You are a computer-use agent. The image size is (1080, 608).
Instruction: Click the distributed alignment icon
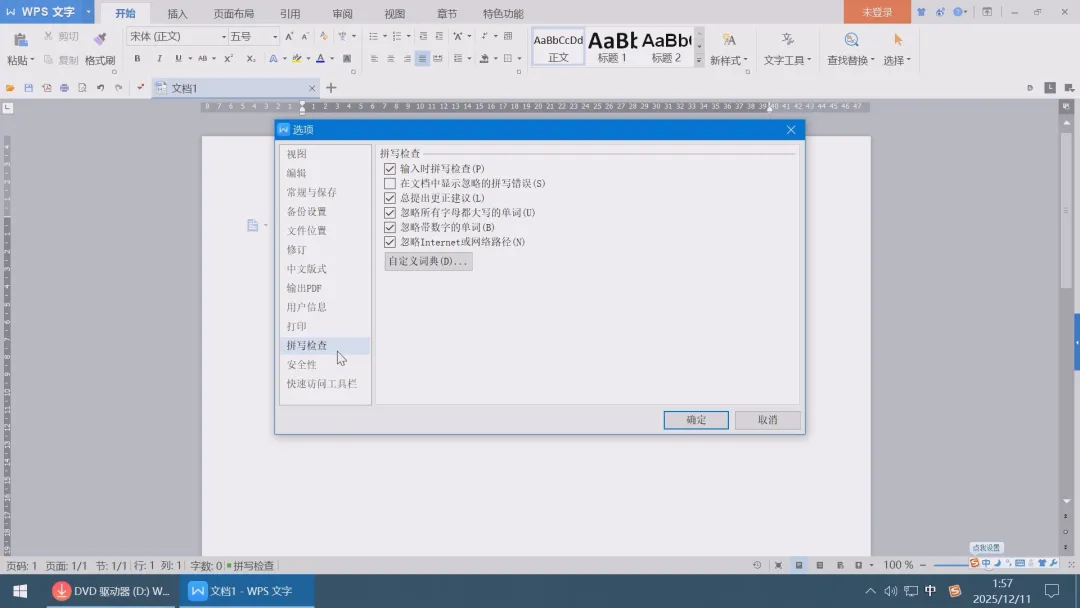point(438,59)
